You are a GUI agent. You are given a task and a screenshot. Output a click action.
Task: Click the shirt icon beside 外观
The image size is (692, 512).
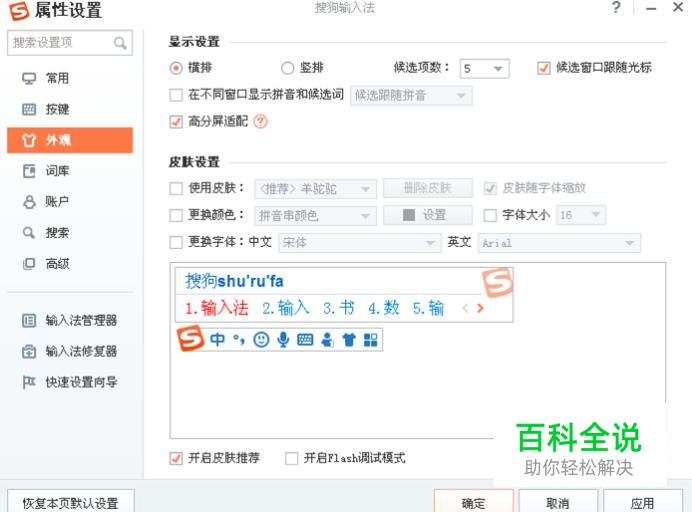coord(29,140)
